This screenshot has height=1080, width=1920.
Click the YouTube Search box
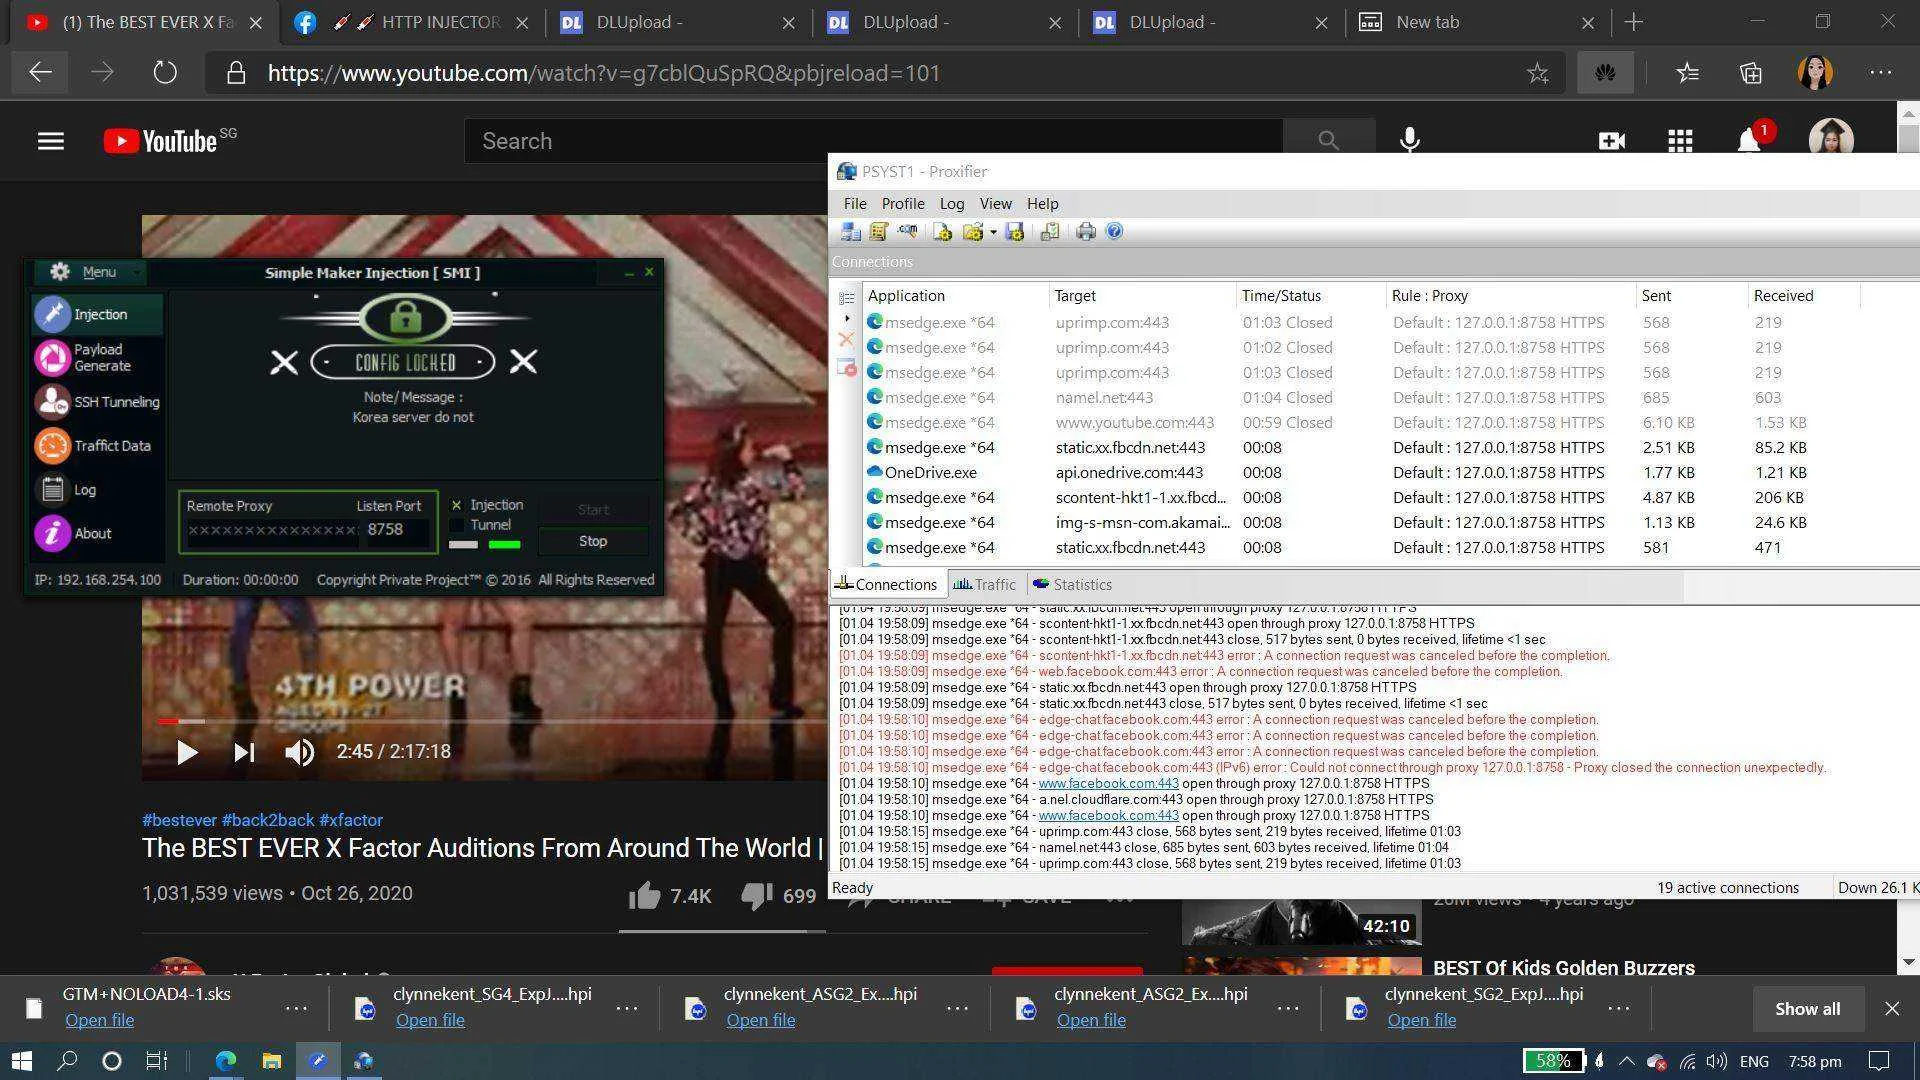pos(874,141)
